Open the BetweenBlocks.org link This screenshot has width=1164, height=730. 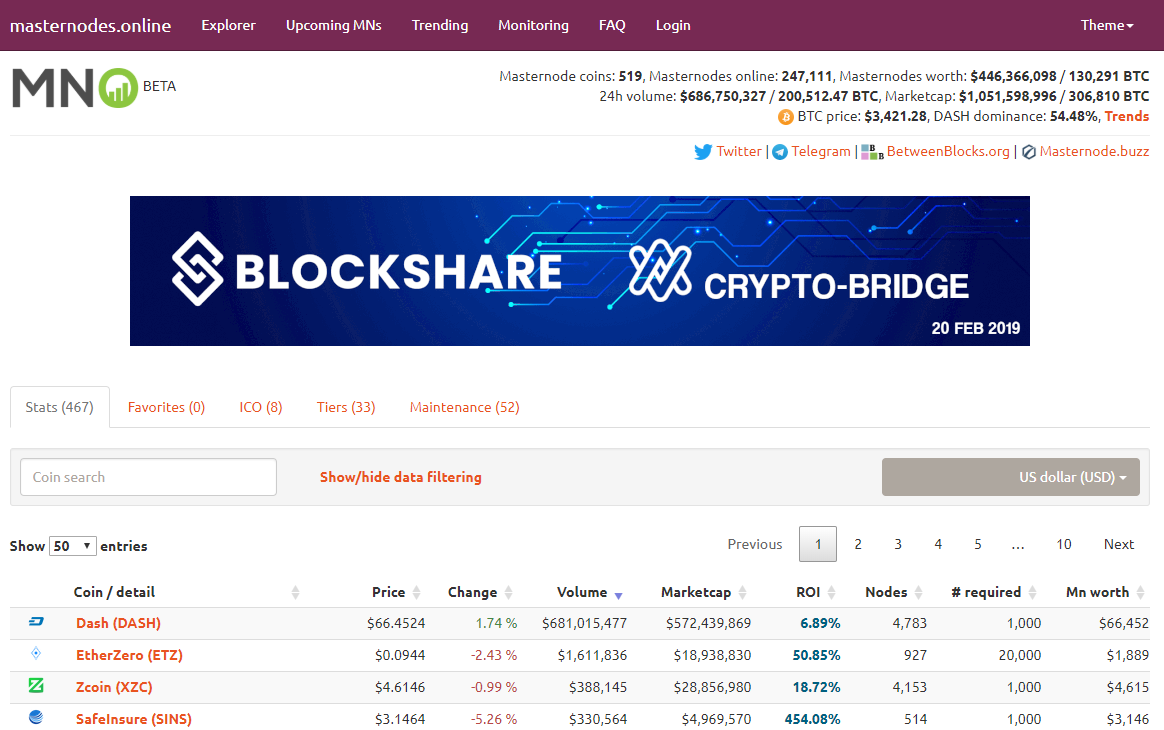point(948,151)
